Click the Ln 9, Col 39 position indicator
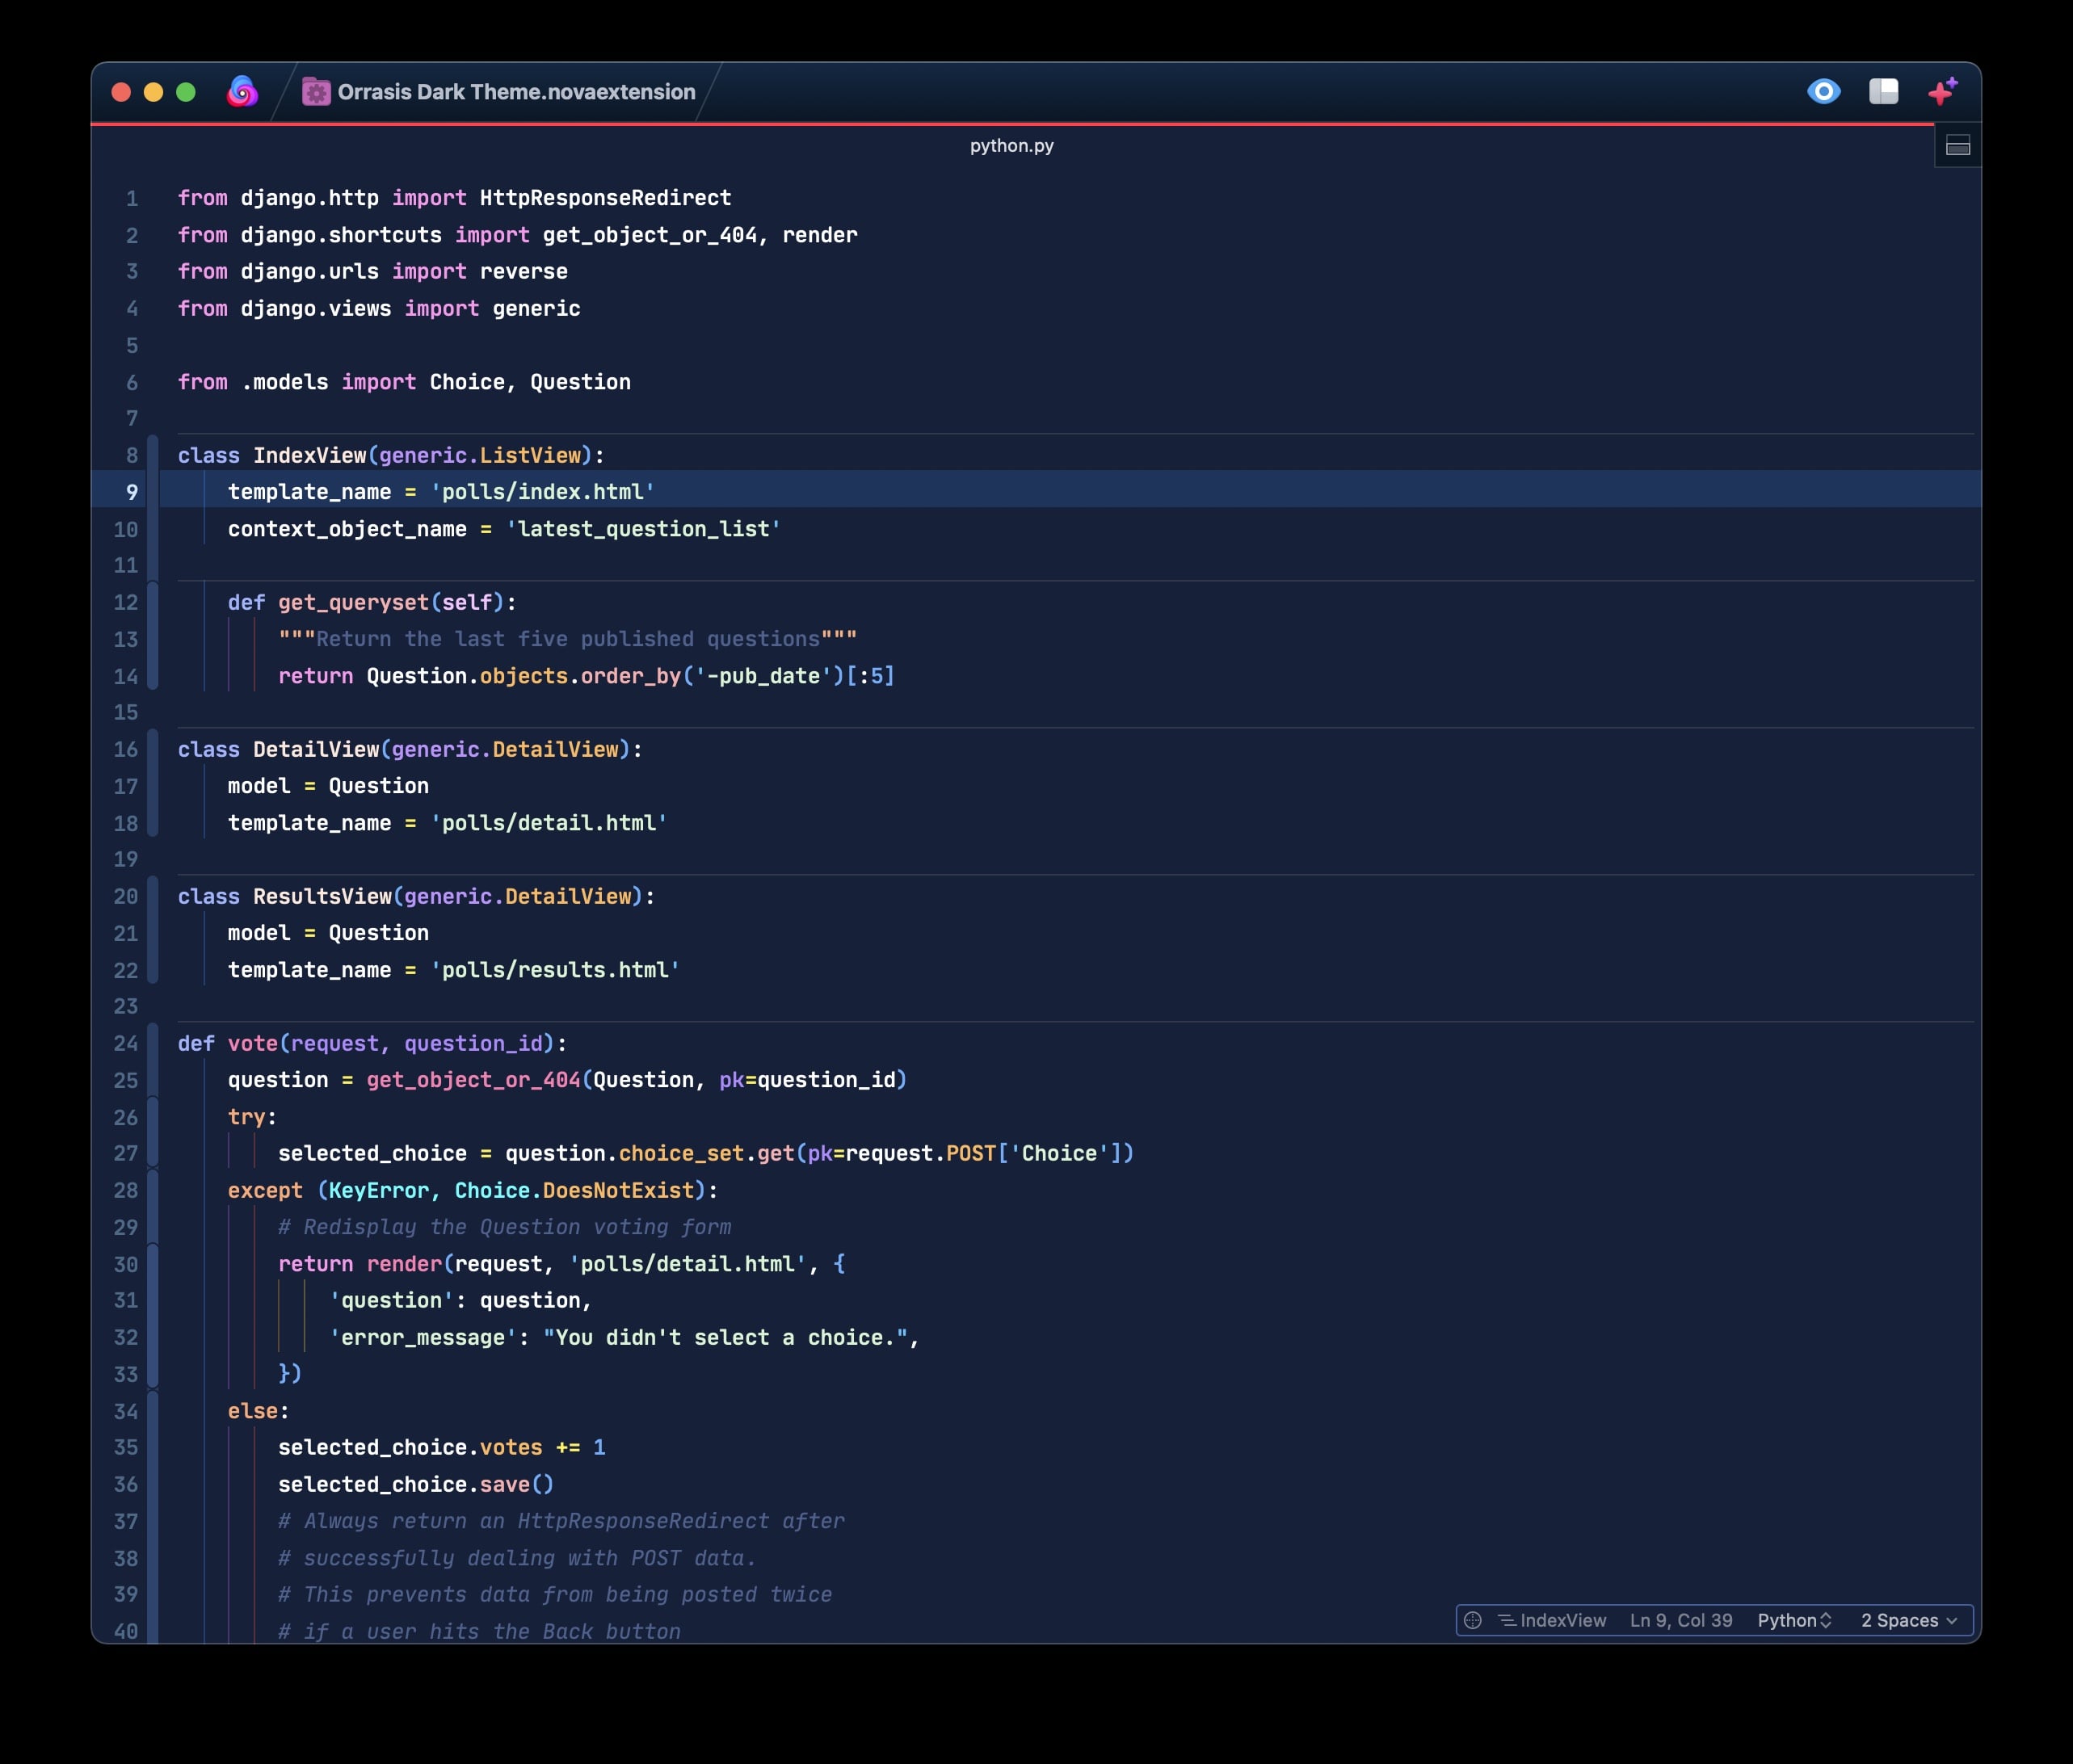This screenshot has width=2073, height=1764. point(1681,1620)
